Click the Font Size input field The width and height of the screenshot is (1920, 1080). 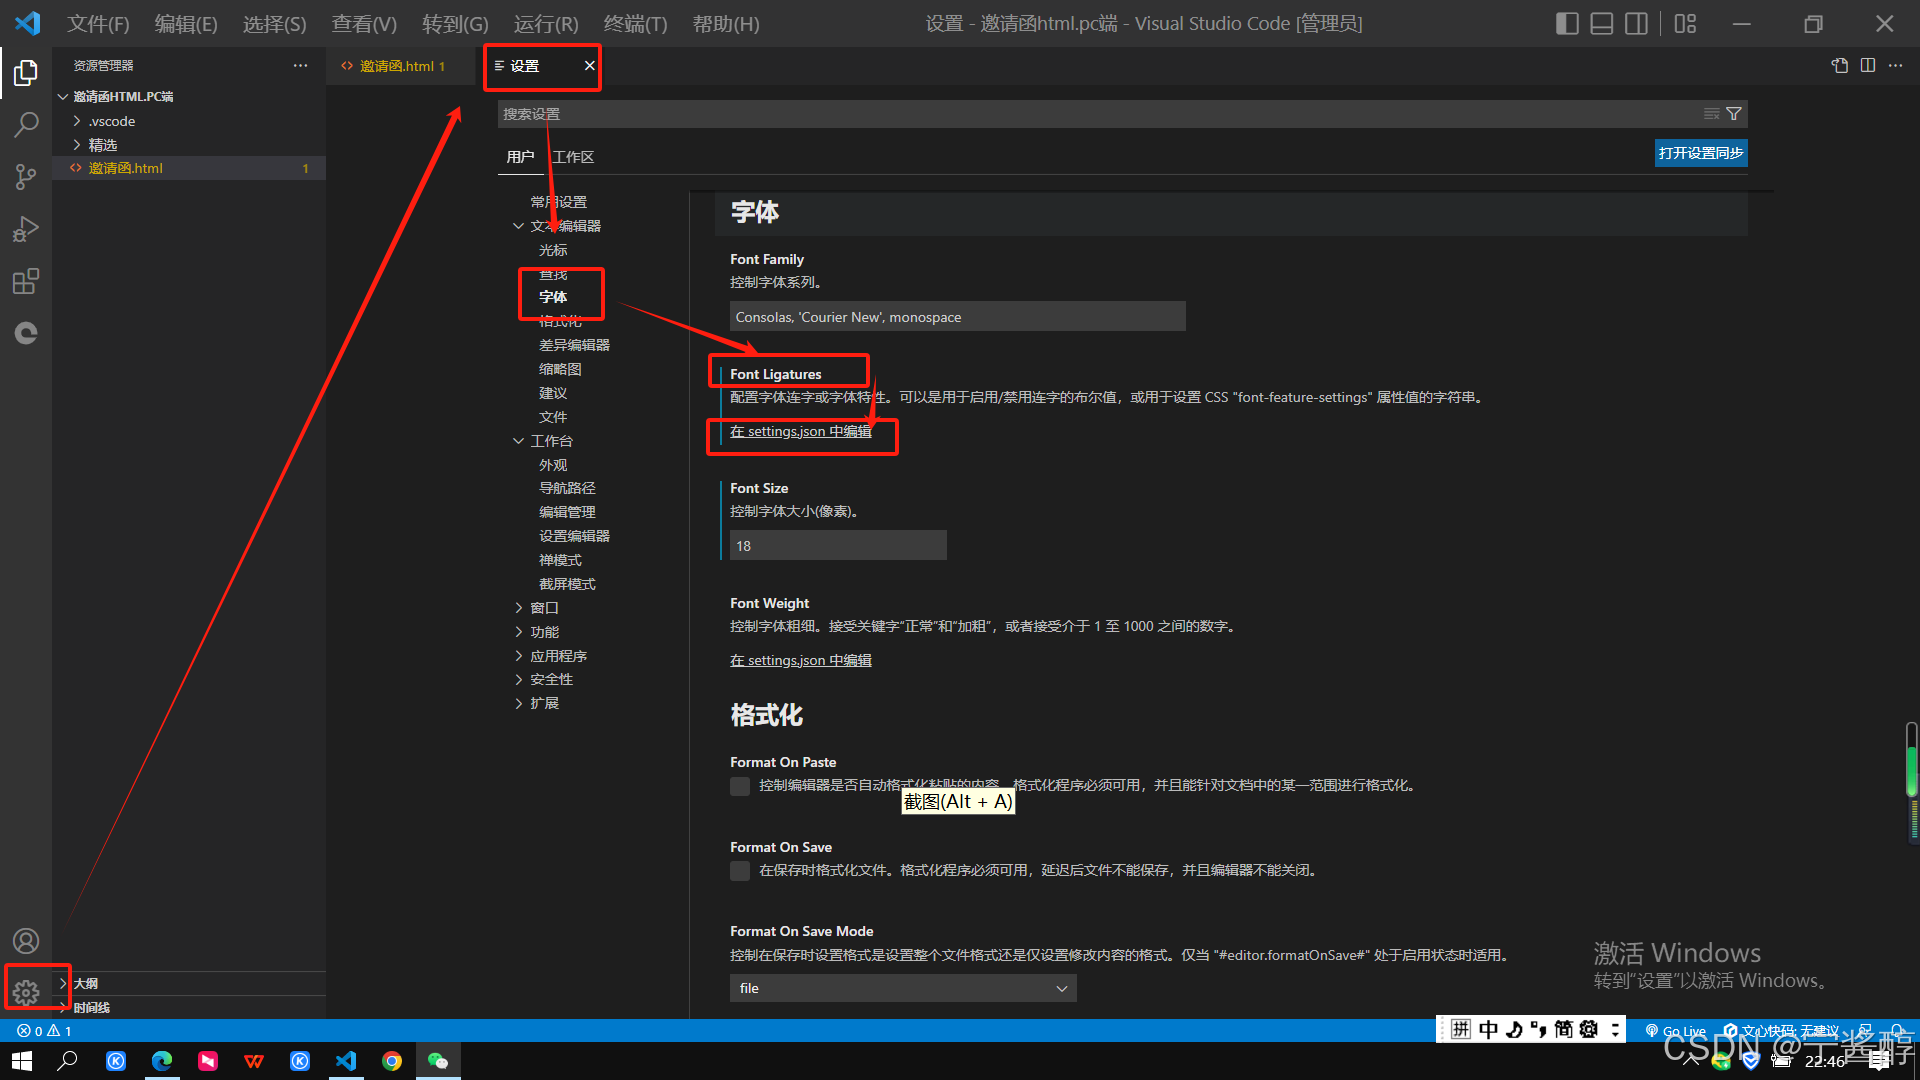pos(837,546)
